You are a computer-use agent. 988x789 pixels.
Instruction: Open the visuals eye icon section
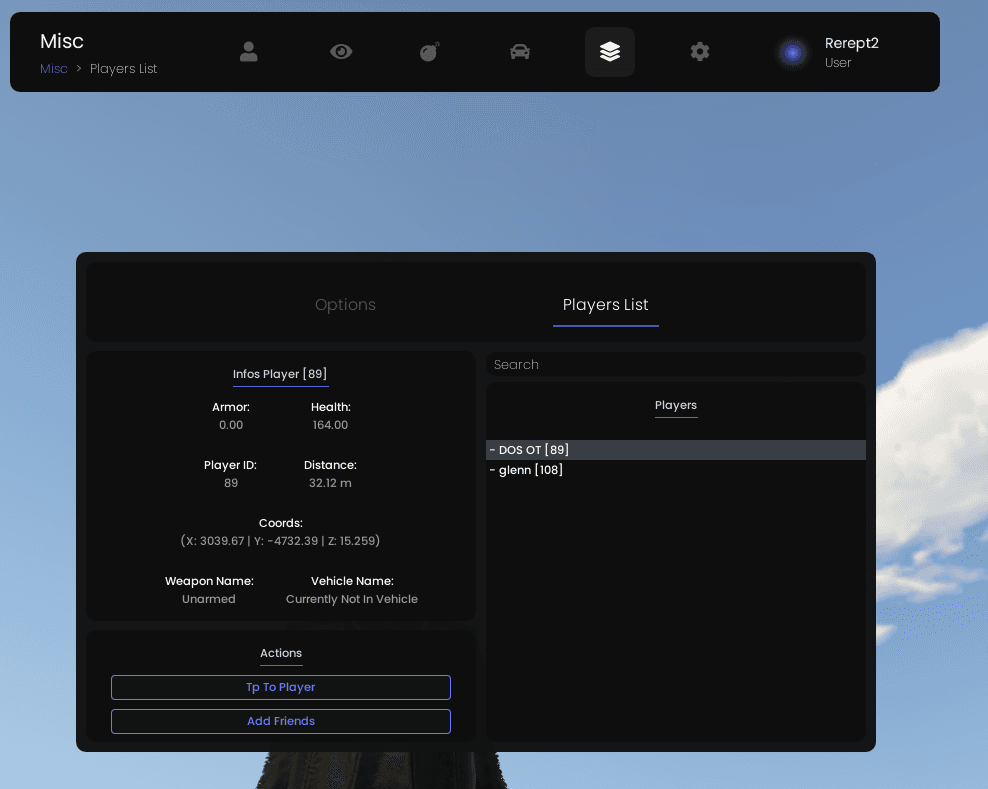[x=341, y=52]
